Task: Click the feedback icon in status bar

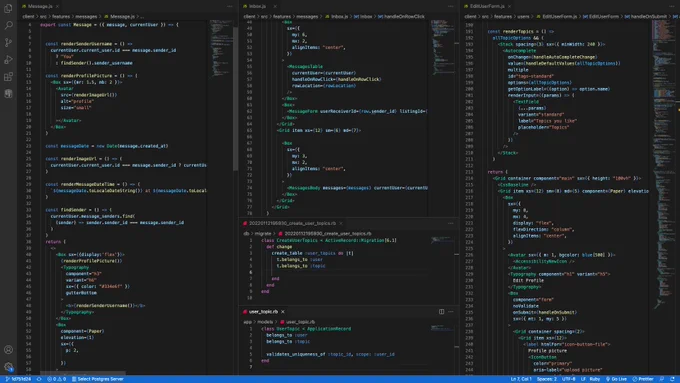Action: (x=662, y=379)
